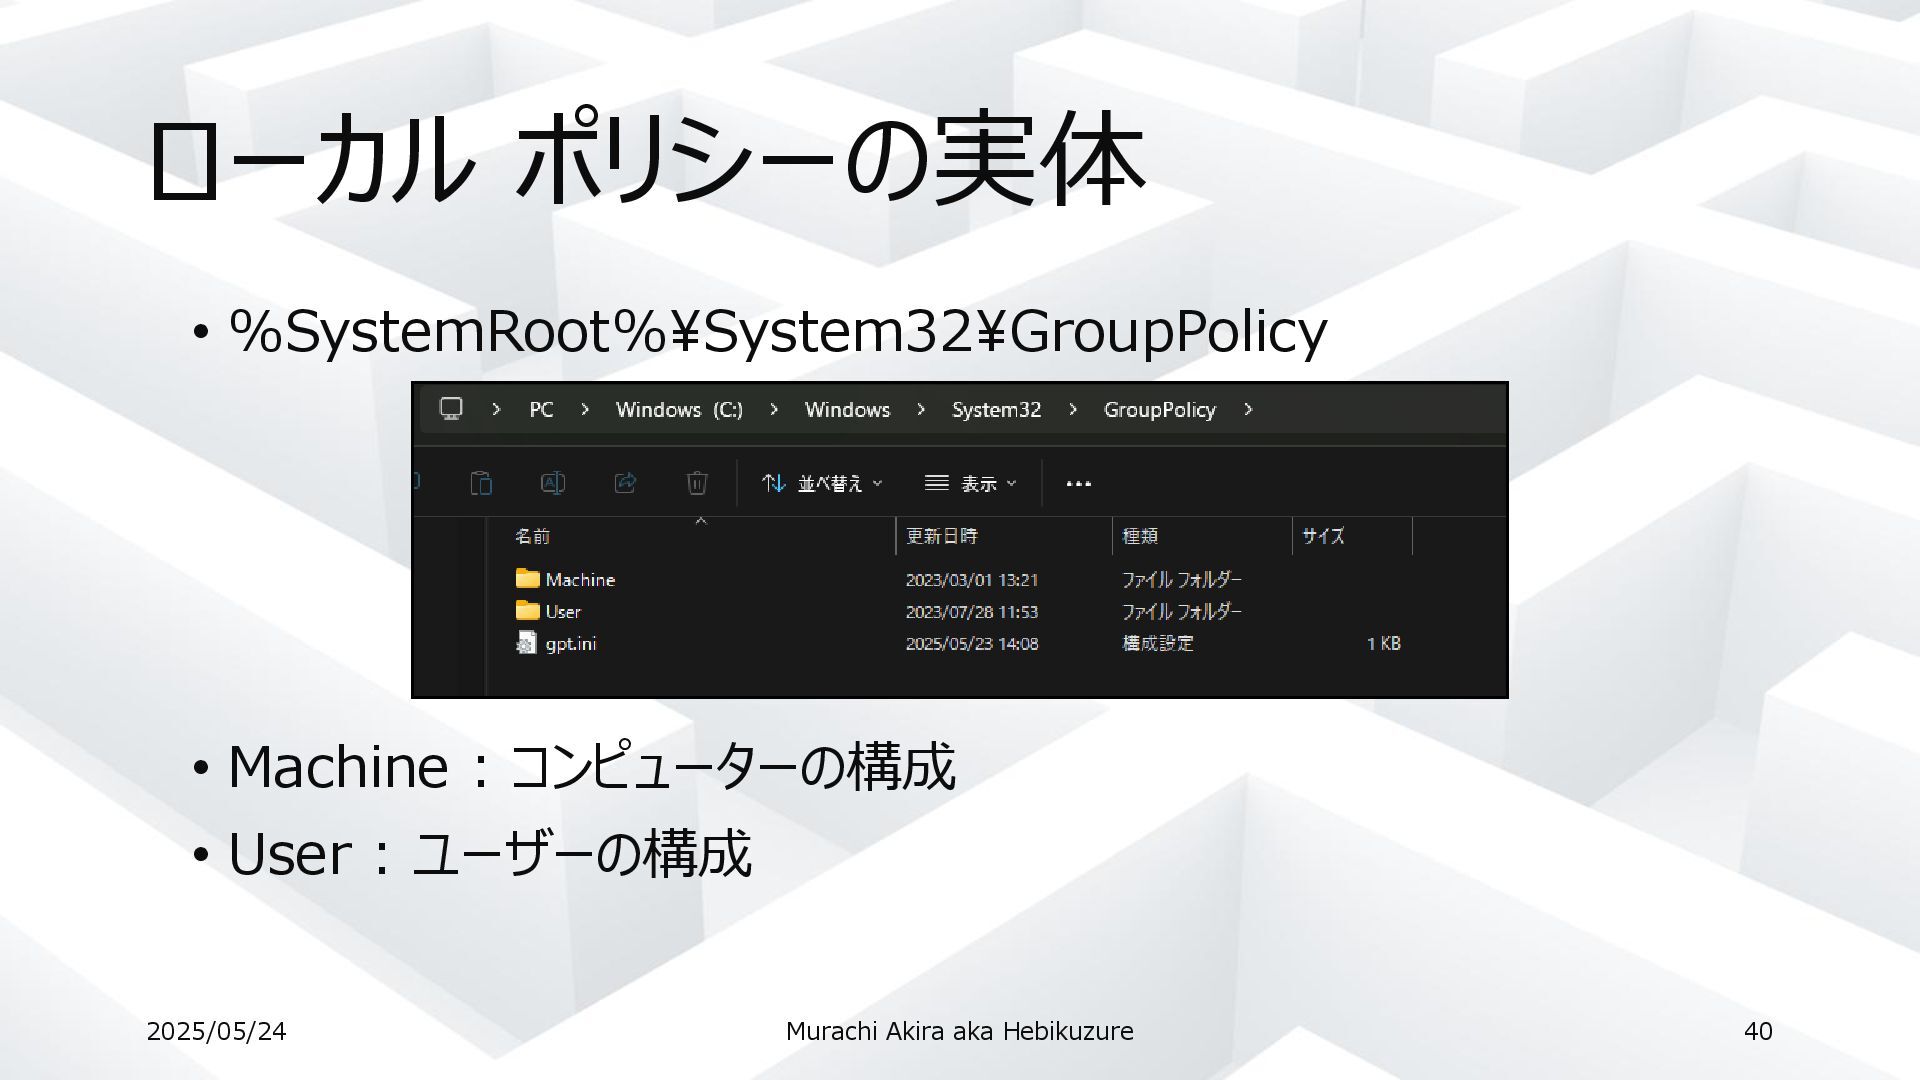Viewport: 1920px width, 1080px height.
Task: Expand chevron after System32 breadcrumb
Action: pos(1073,409)
